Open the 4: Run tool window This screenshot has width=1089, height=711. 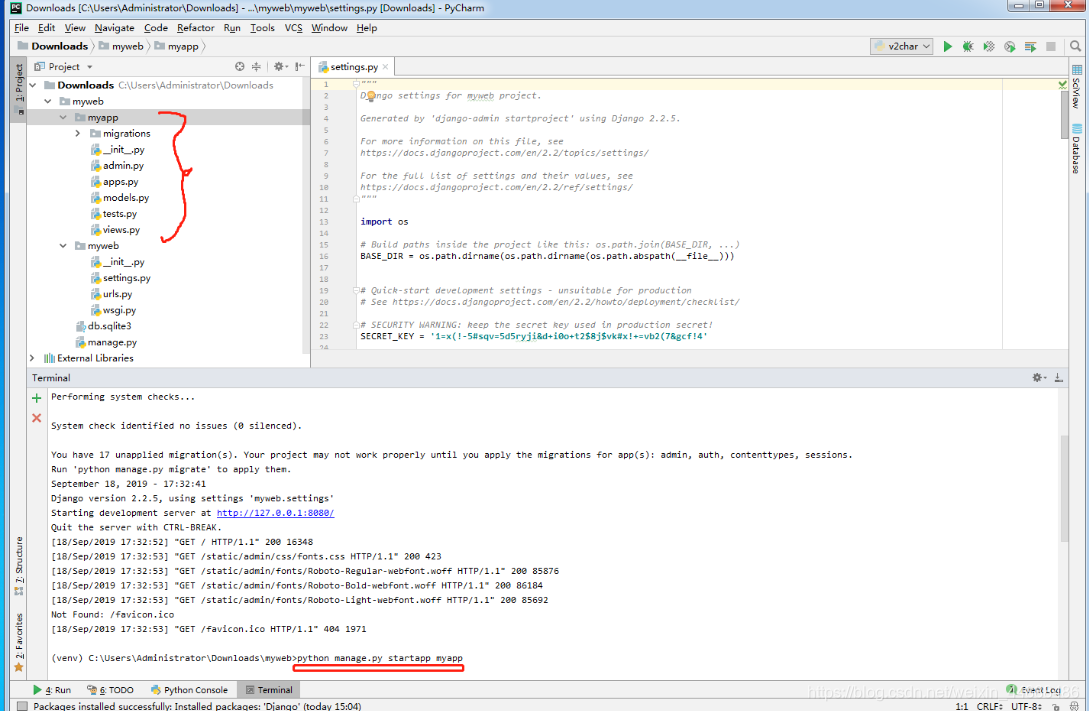coord(51,689)
